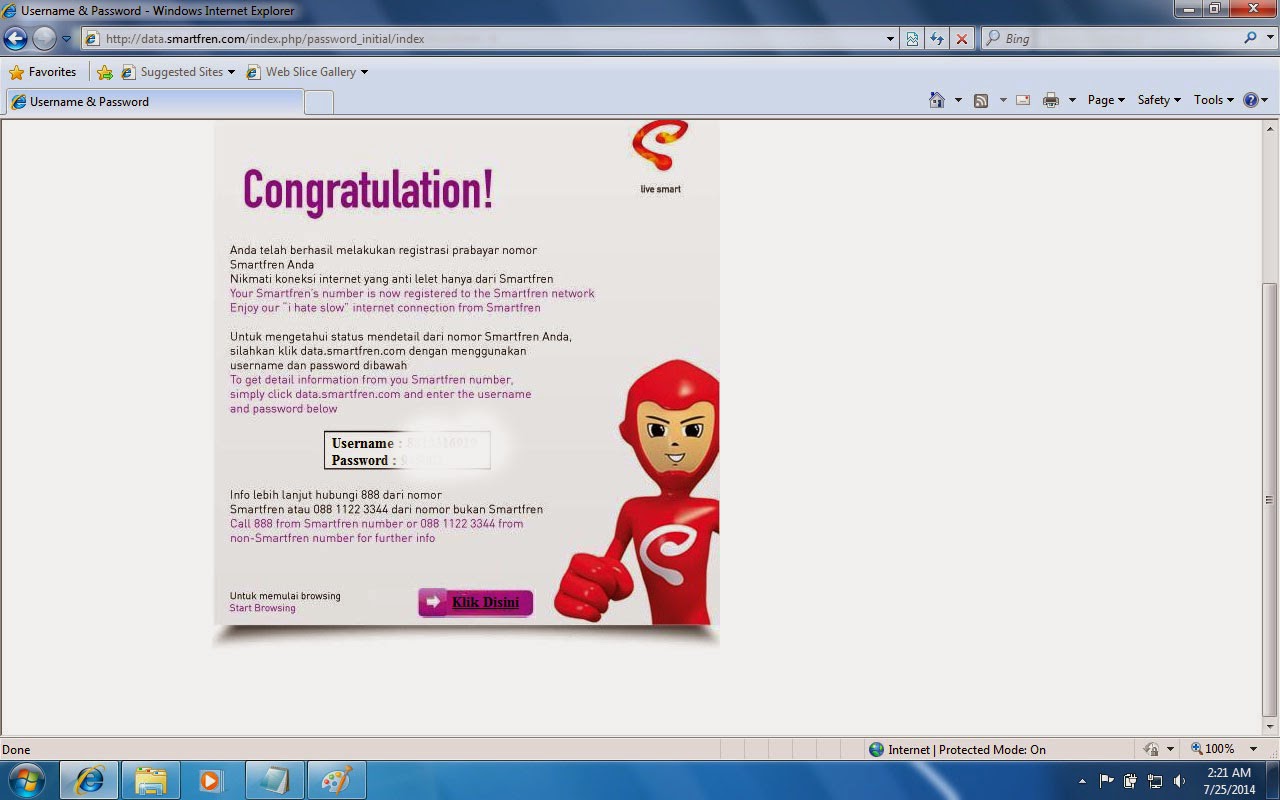This screenshot has width=1280, height=800.
Task: Toggle the Compatibility View icon
Action: (912, 39)
